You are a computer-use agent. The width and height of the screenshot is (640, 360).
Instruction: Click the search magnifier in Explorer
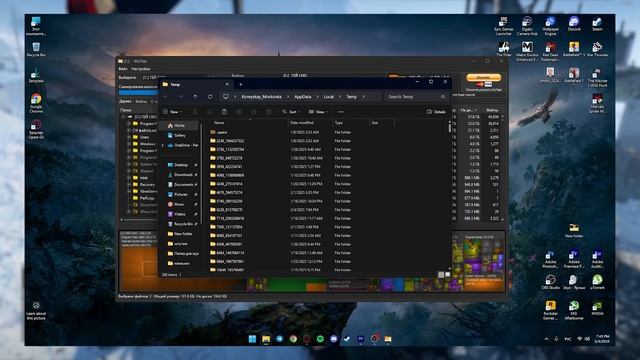tap(443, 97)
